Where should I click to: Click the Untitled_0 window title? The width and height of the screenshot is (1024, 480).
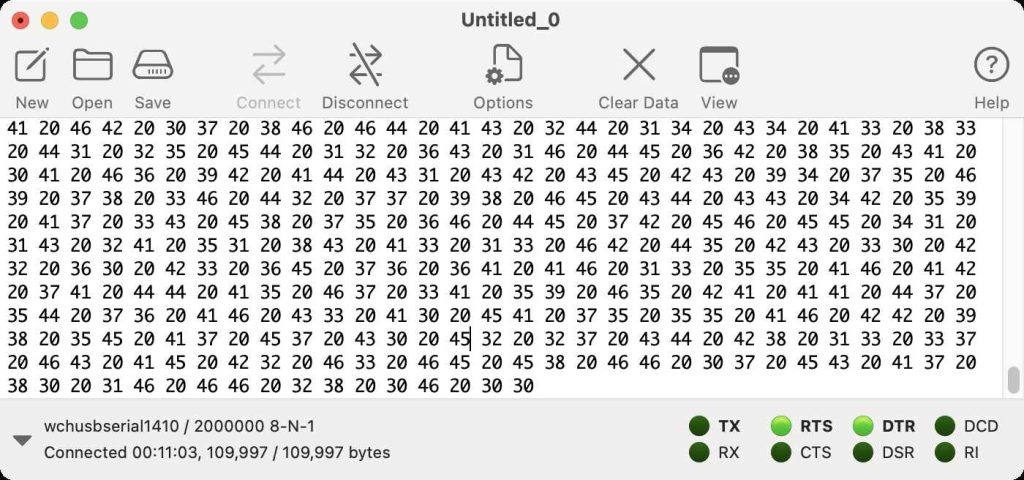(x=511, y=20)
